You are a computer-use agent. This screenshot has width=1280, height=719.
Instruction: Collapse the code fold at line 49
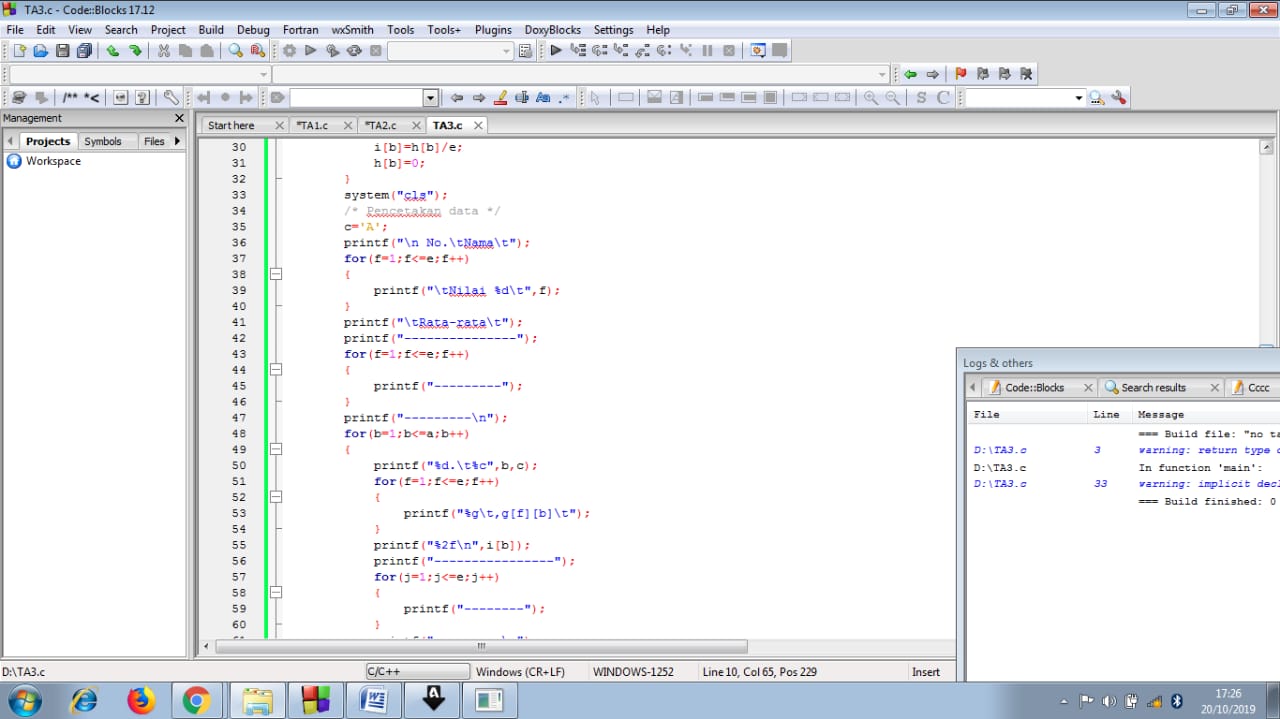coord(277,449)
